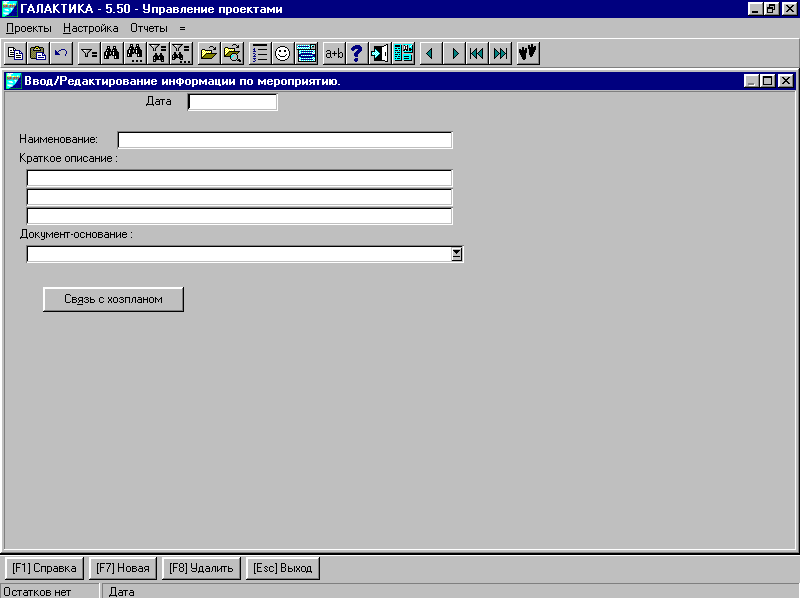Click the filter funnel toolbar icon
The width and height of the screenshot is (800, 600).
tap(89, 53)
